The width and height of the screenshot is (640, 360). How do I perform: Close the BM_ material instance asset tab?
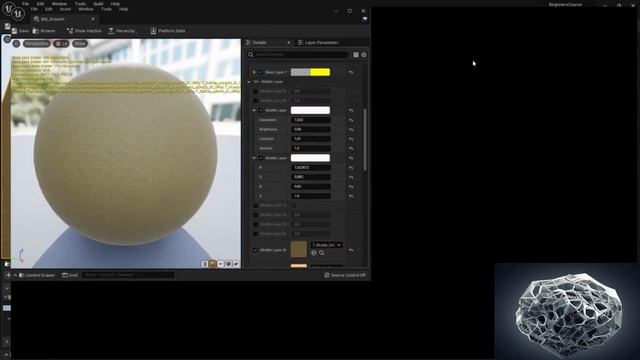point(93,19)
